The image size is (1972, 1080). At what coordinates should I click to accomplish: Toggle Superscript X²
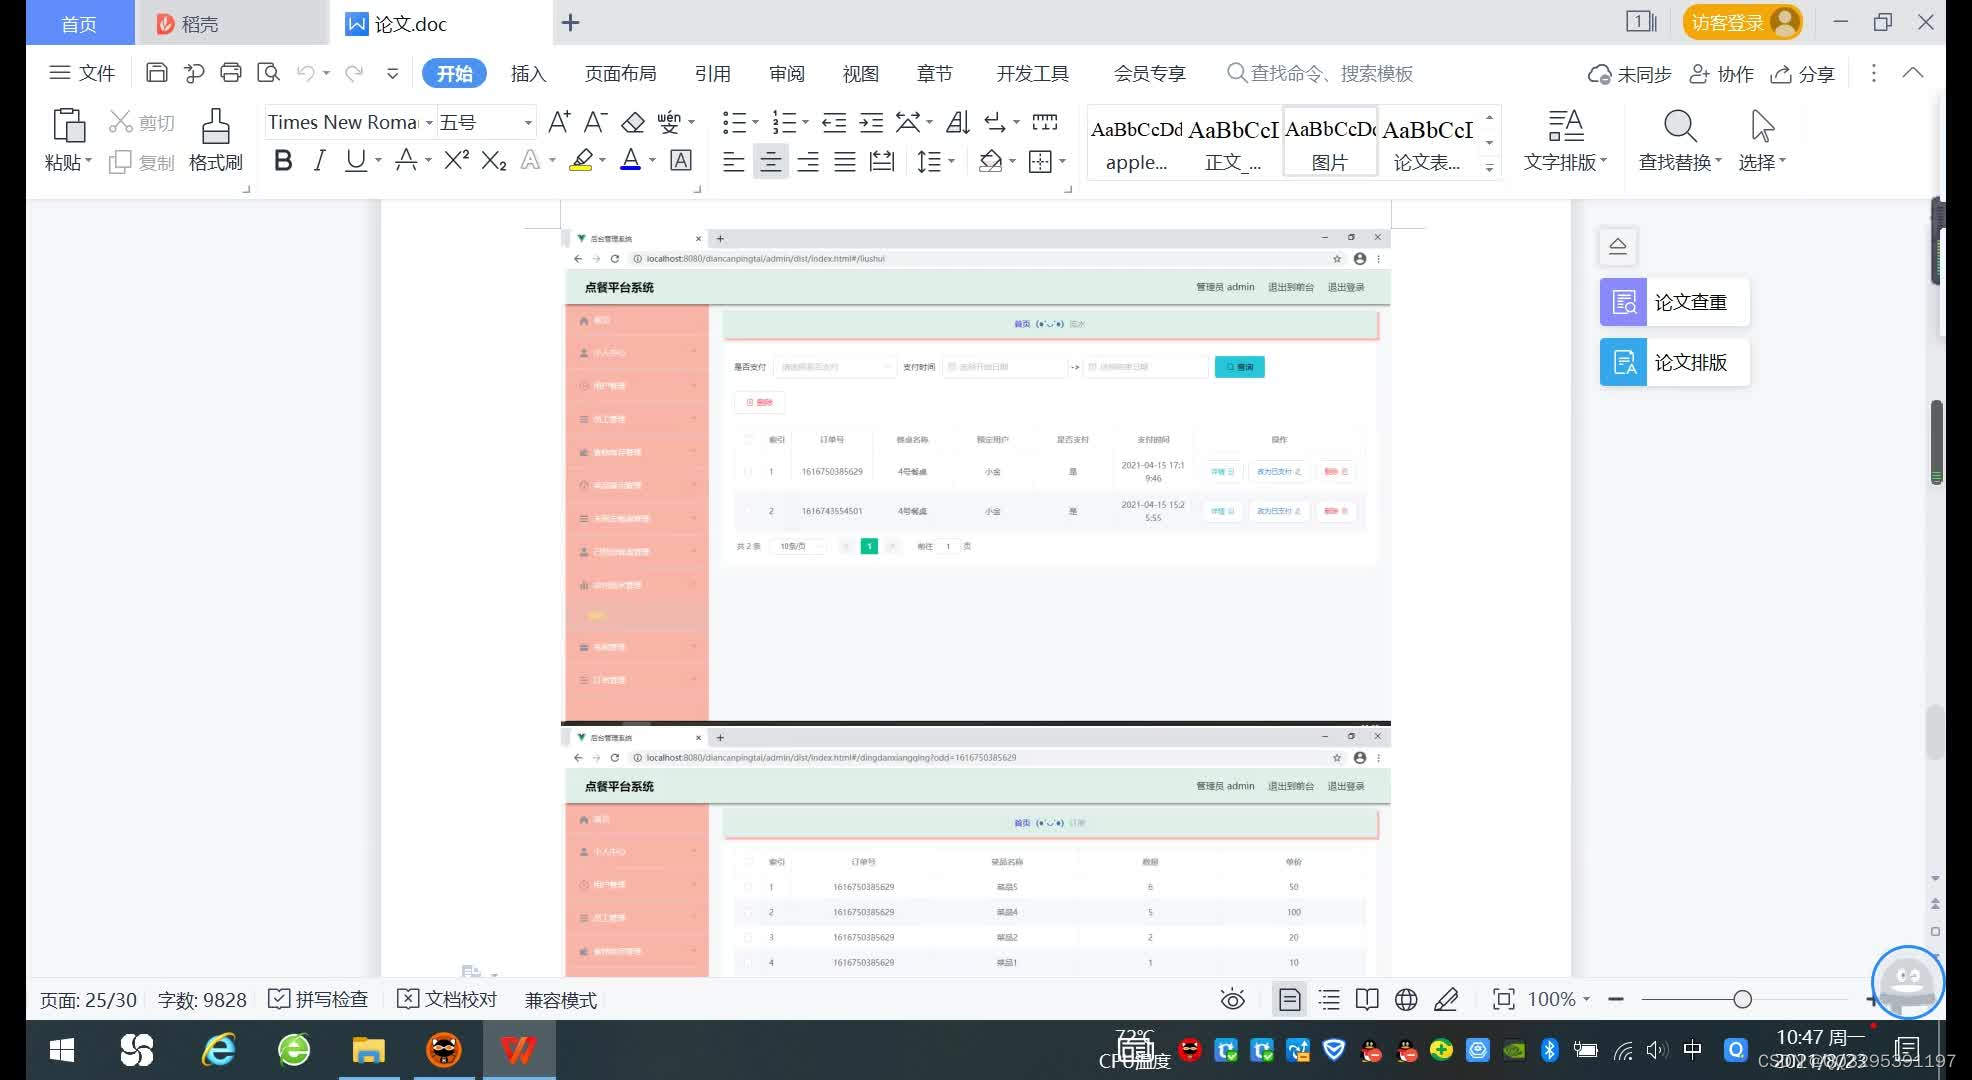[x=457, y=160]
